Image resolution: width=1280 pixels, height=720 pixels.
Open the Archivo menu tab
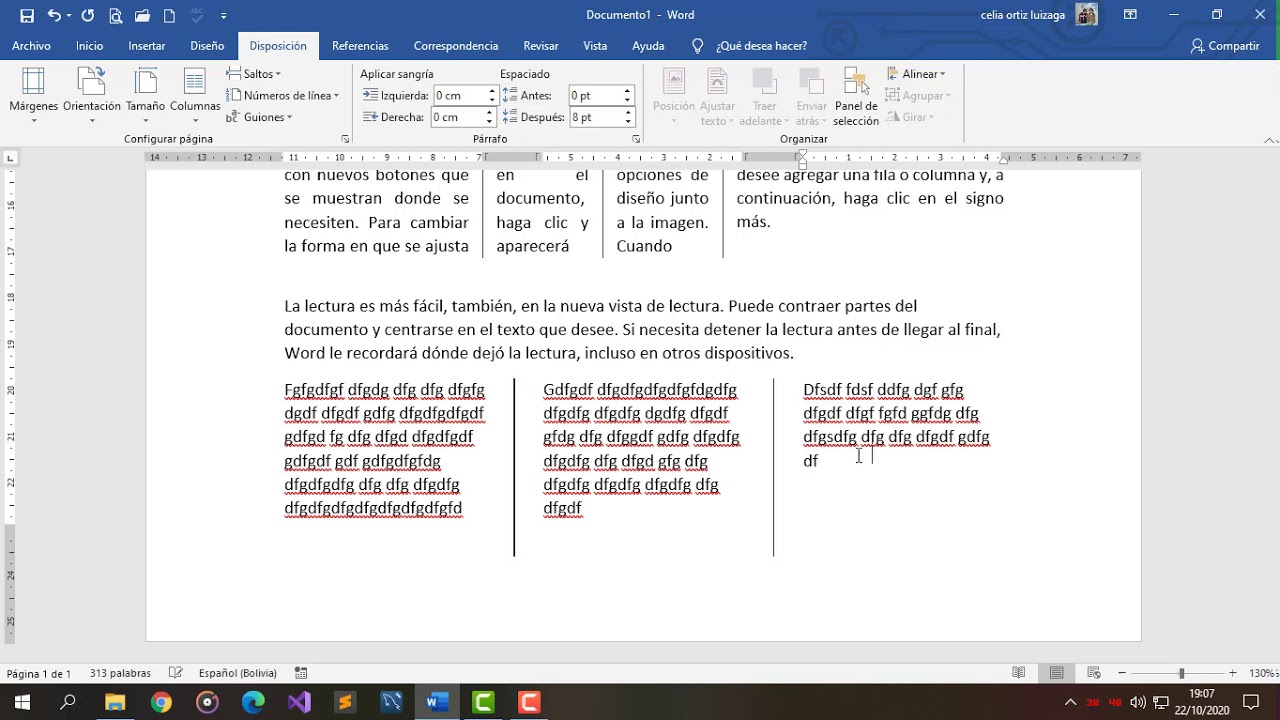click(32, 46)
